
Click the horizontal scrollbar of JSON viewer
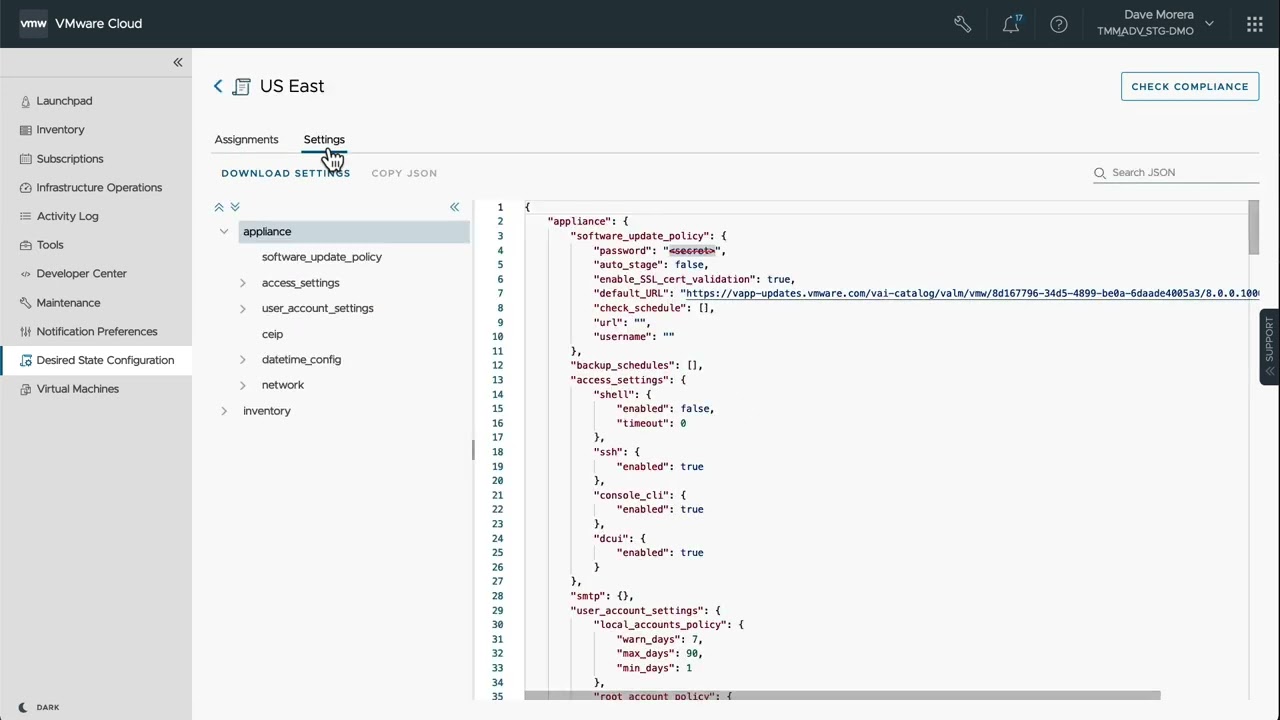coord(842,695)
